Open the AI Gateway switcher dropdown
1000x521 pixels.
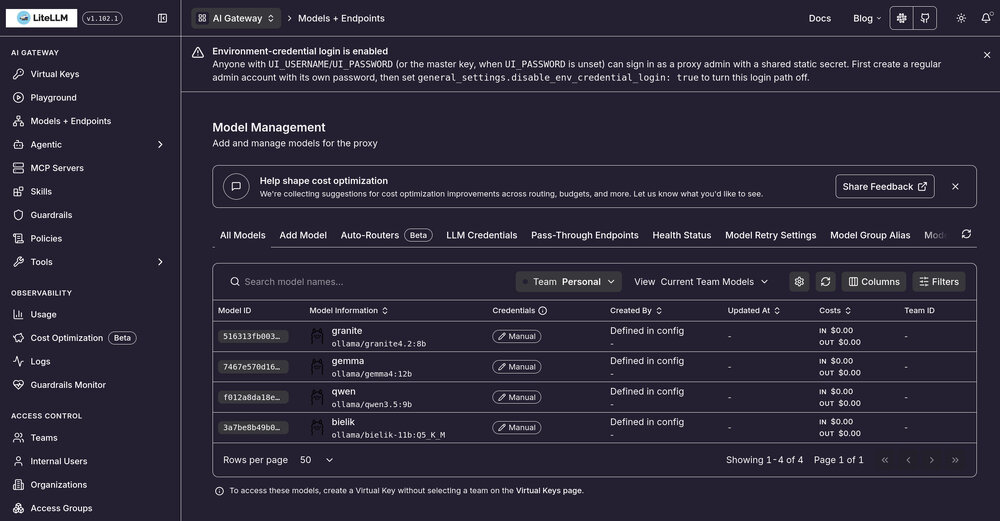click(236, 18)
